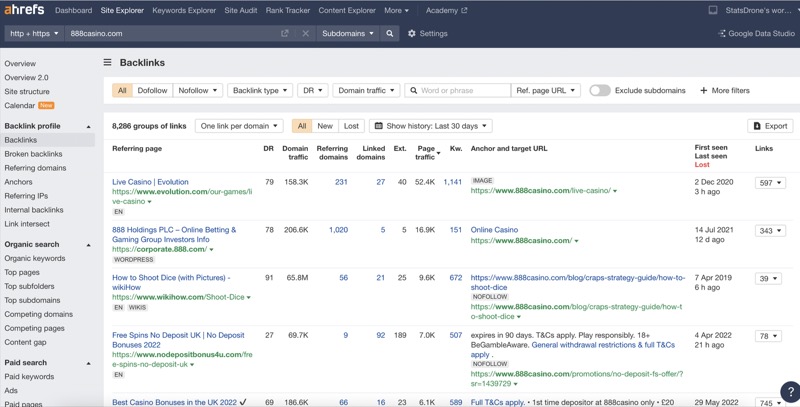Click the Online Casino anchor link
Image resolution: width=800 pixels, height=407 pixels.
[x=494, y=230]
